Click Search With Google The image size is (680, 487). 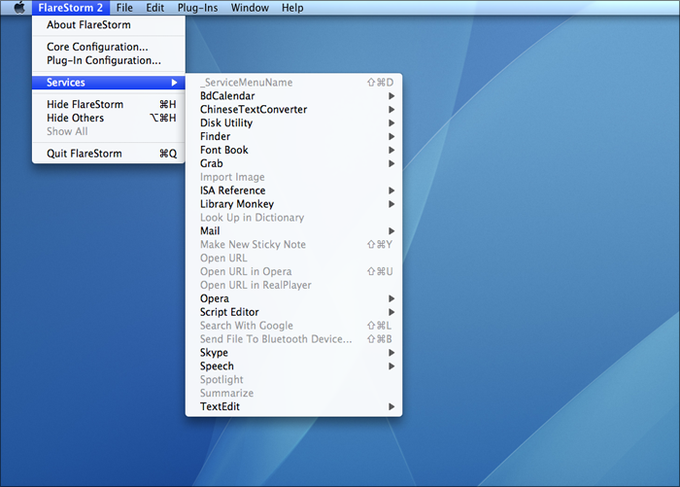coord(294,325)
